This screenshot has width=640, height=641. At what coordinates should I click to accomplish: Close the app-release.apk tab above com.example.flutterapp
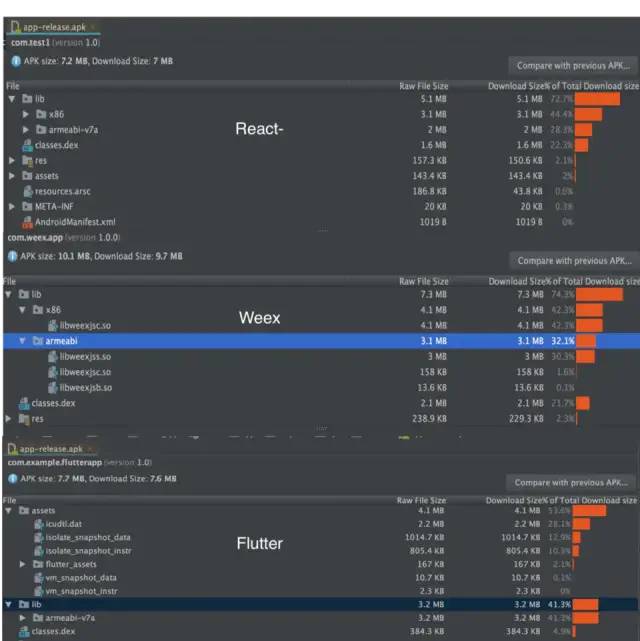pyautogui.click(x=90, y=449)
